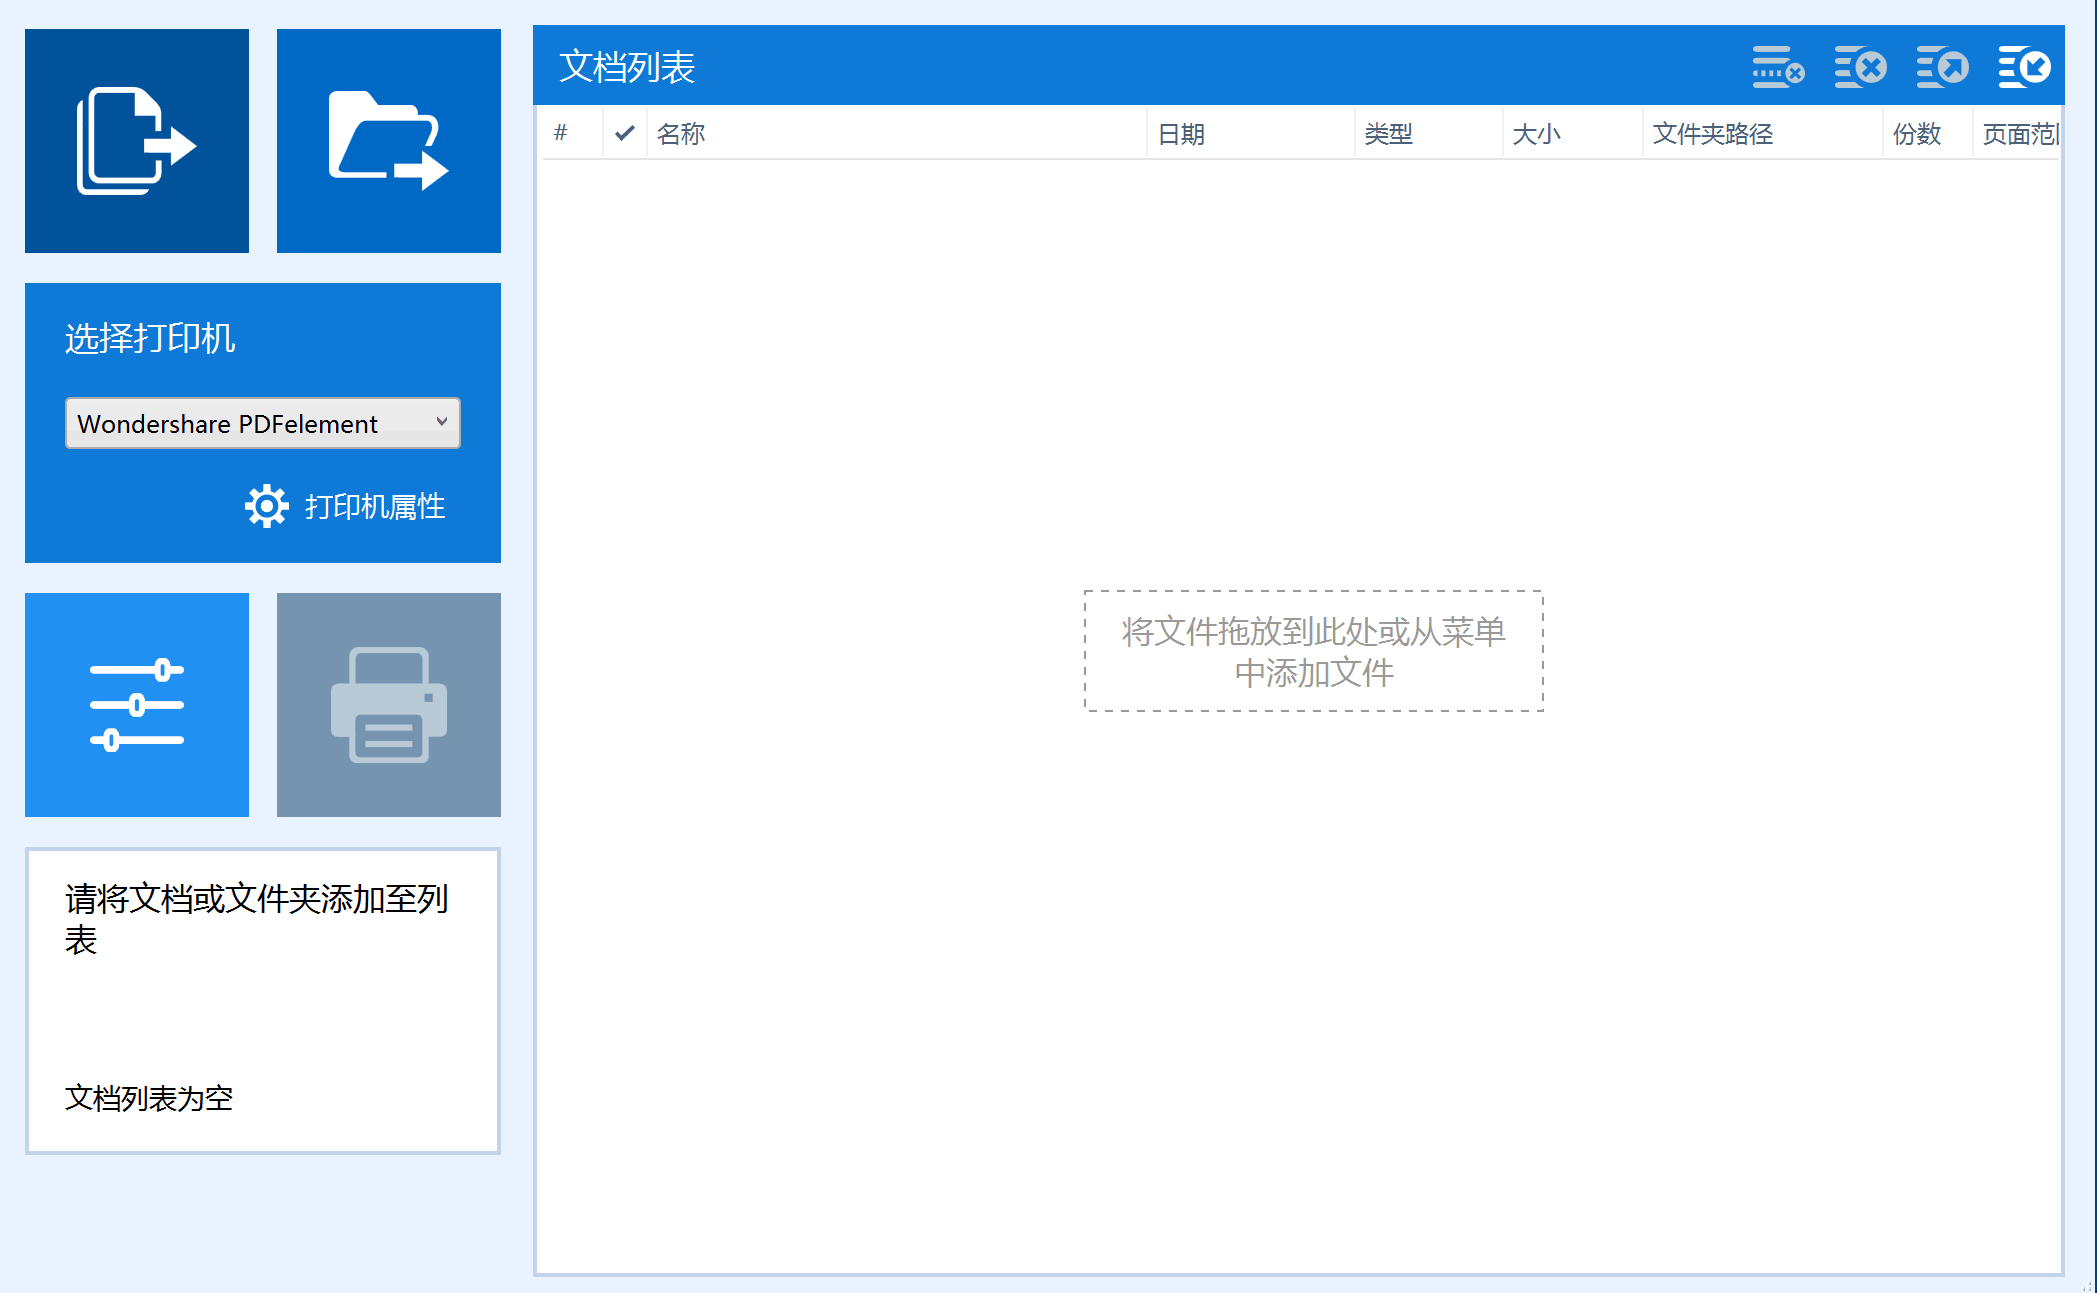Click the add documents tile icon
This screenshot has width=2097, height=1293.
coord(137,141)
